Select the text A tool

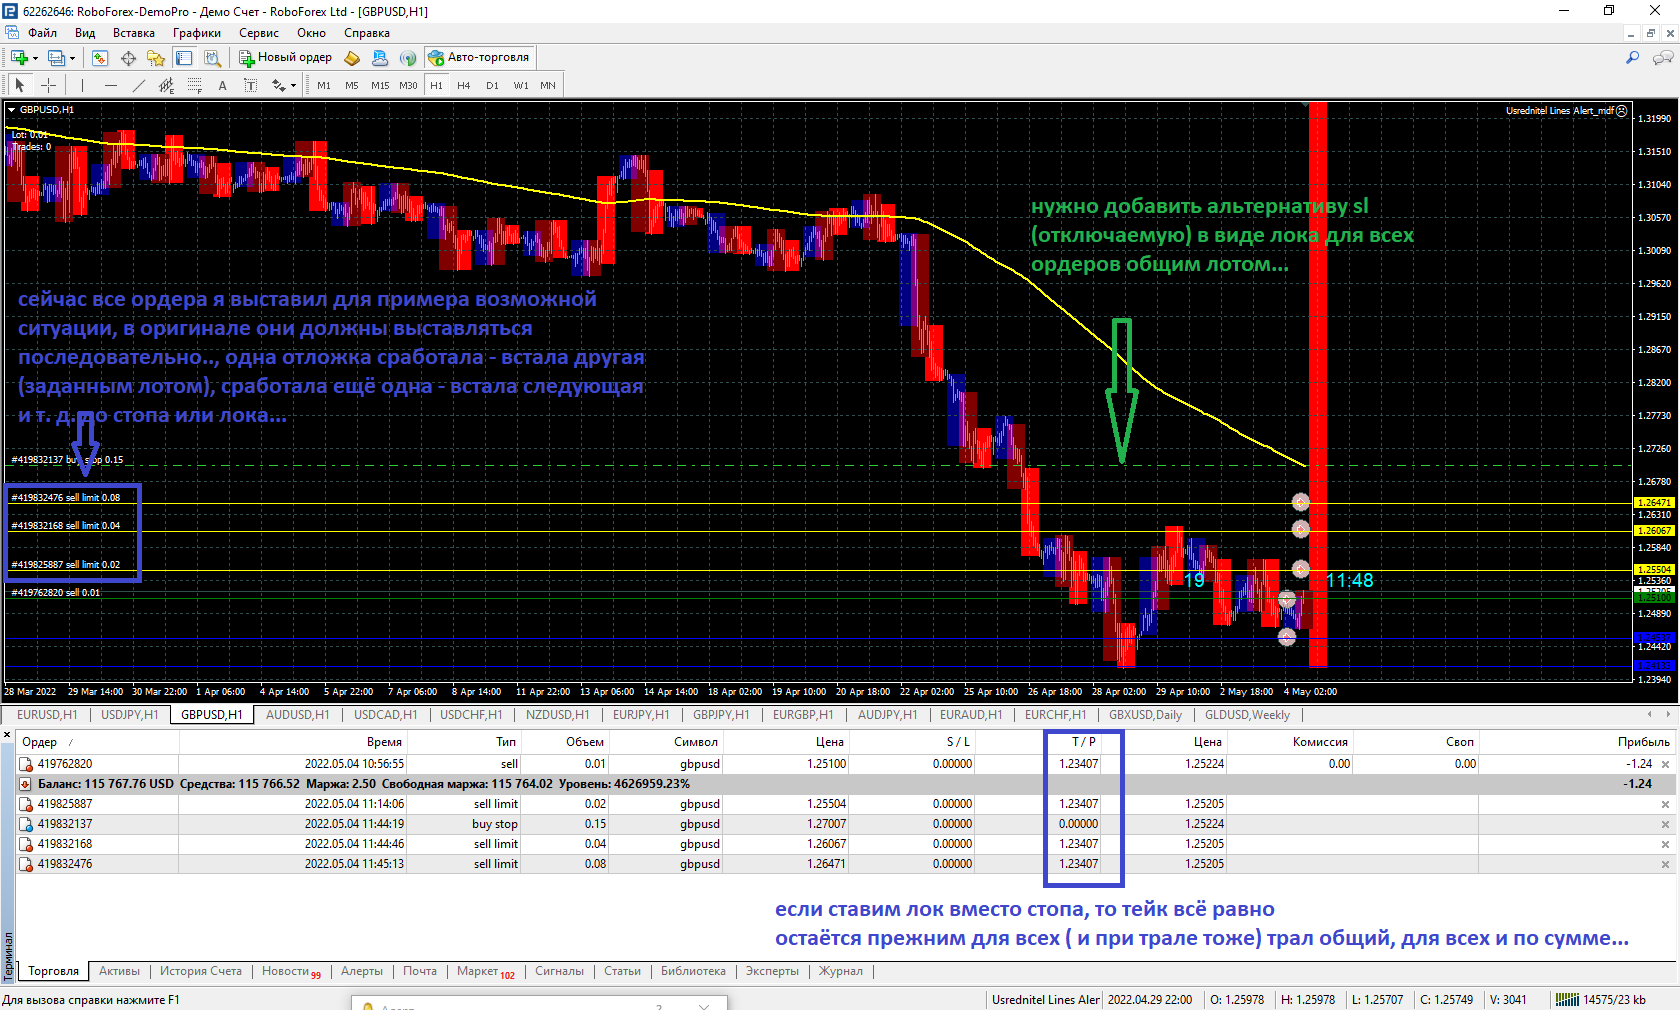click(222, 85)
